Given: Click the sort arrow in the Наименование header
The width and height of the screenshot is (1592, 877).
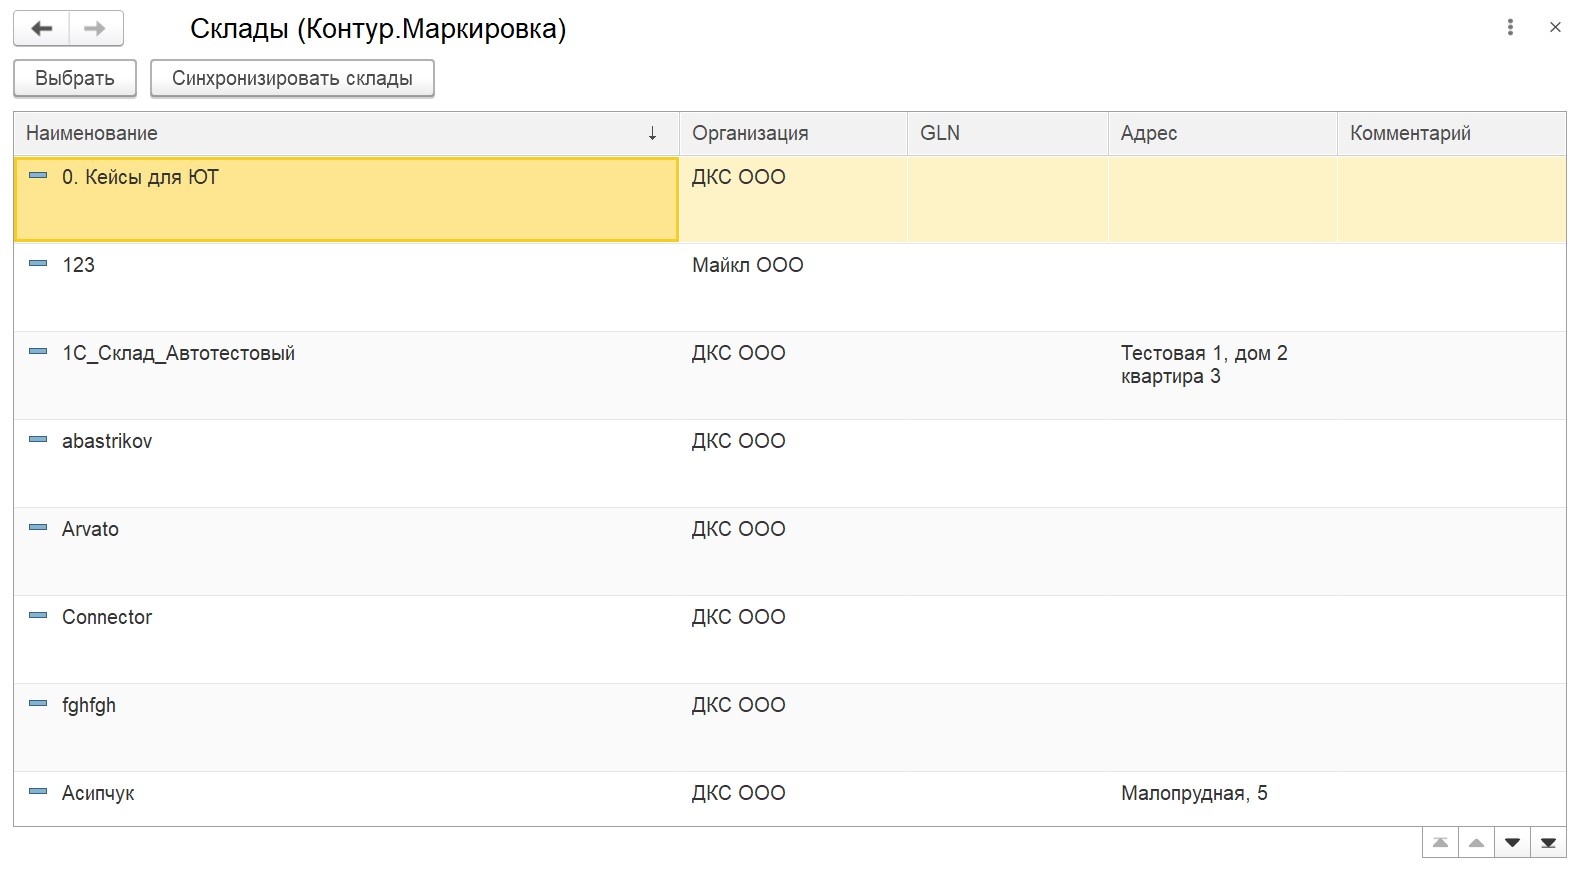Looking at the screenshot, I should (x=652, y=133).
